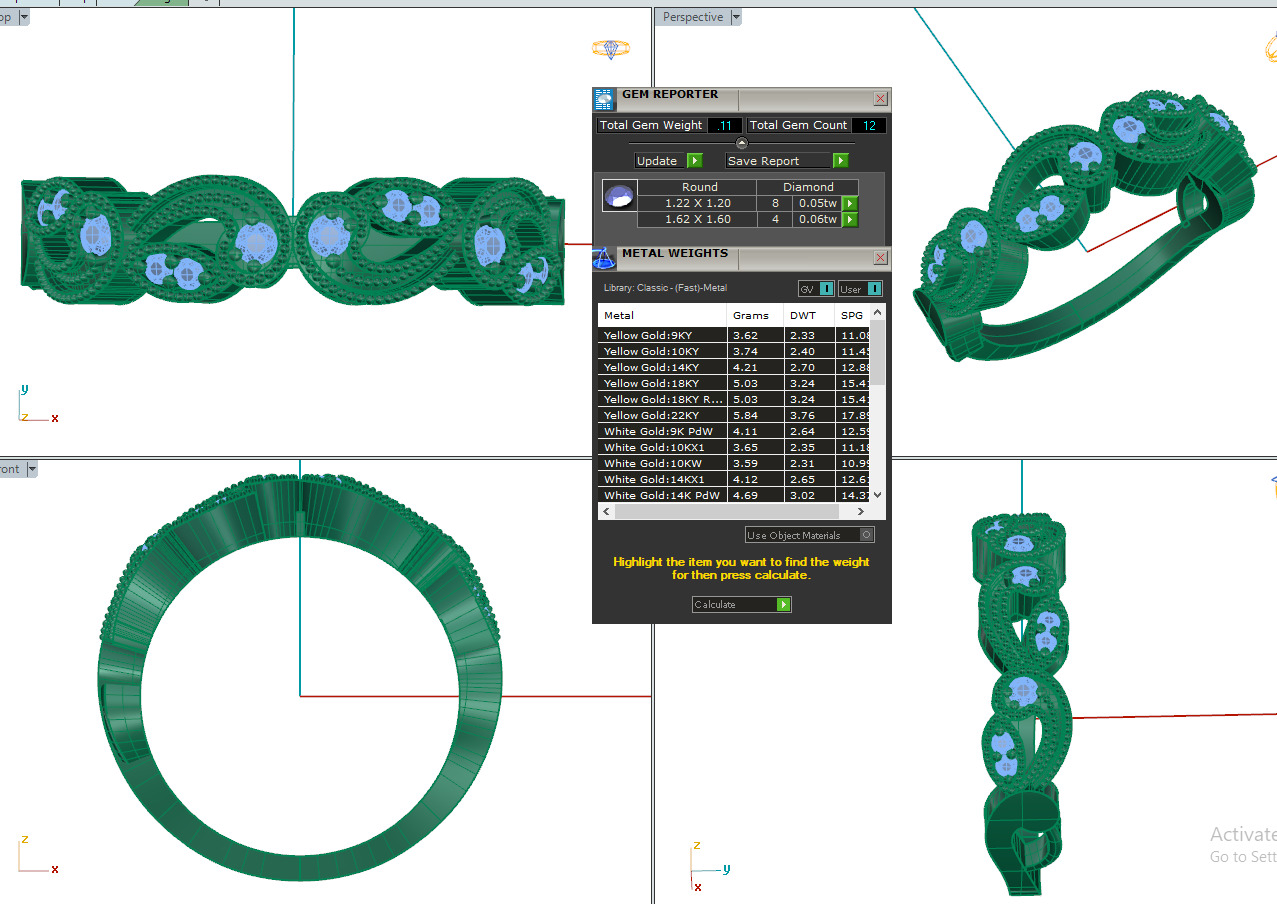The width and height of the screenshot is (1277, 904).
Task: Click the Save Report button
Action: pyautogui.click(x=787, y=161)
